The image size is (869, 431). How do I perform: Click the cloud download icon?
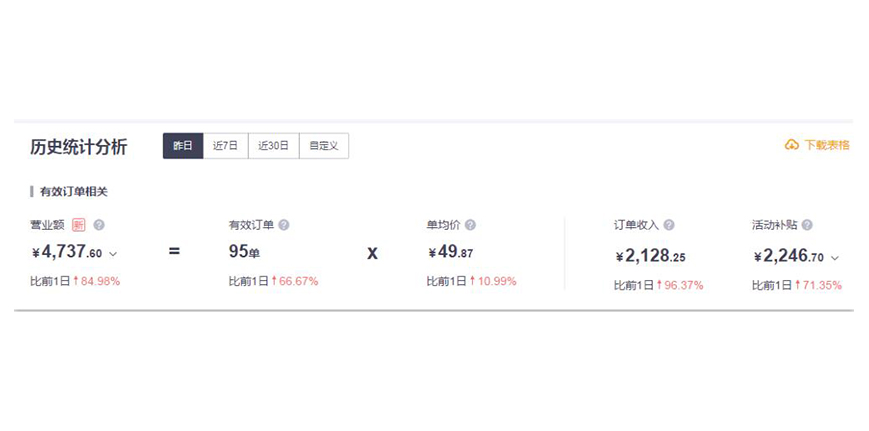click(791, 145)
